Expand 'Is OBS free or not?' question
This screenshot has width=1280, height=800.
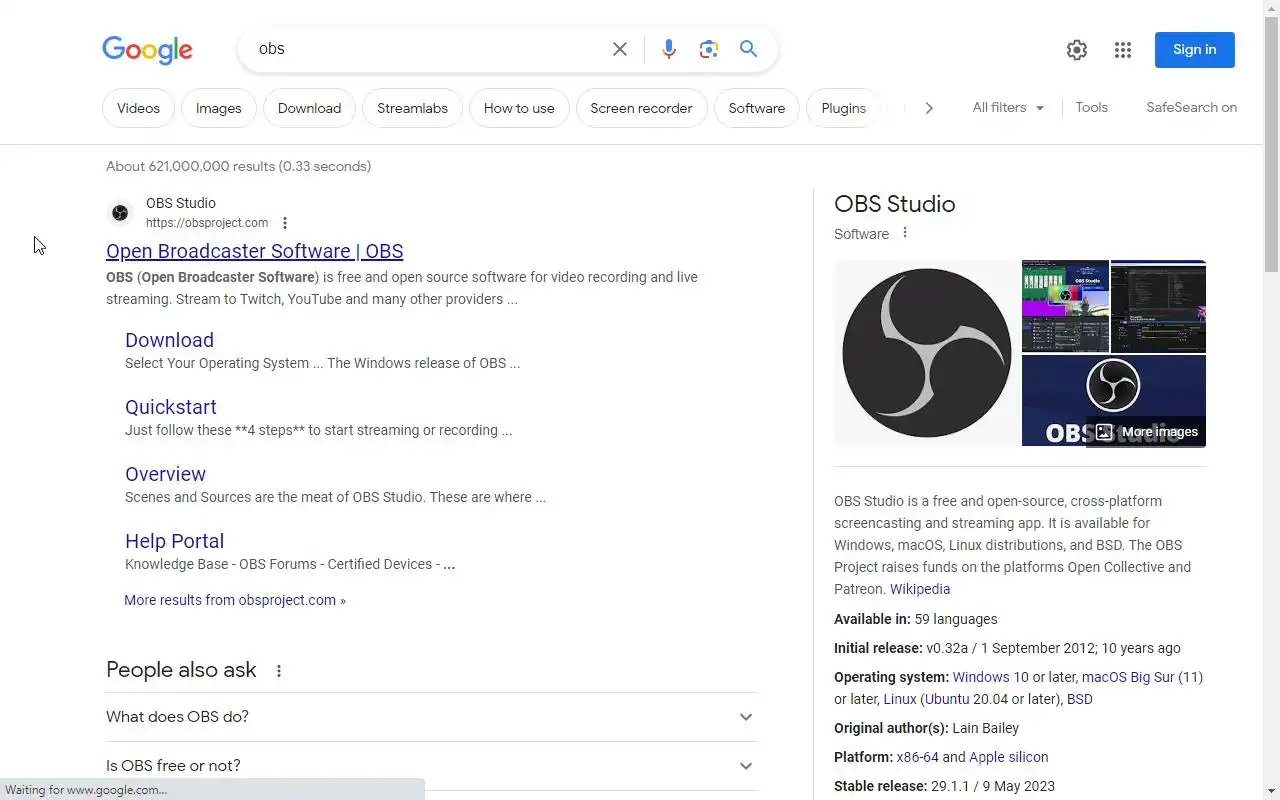pyautogui.click(x=432, y=766)
